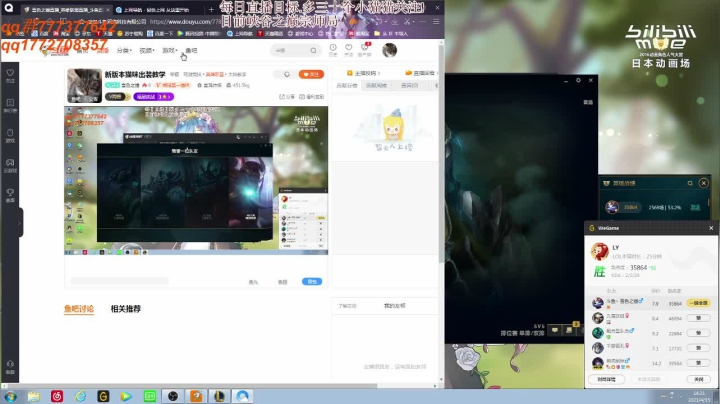The image size is (720, 404).
Task: Open the browser download icon
Action: [394, 22]
